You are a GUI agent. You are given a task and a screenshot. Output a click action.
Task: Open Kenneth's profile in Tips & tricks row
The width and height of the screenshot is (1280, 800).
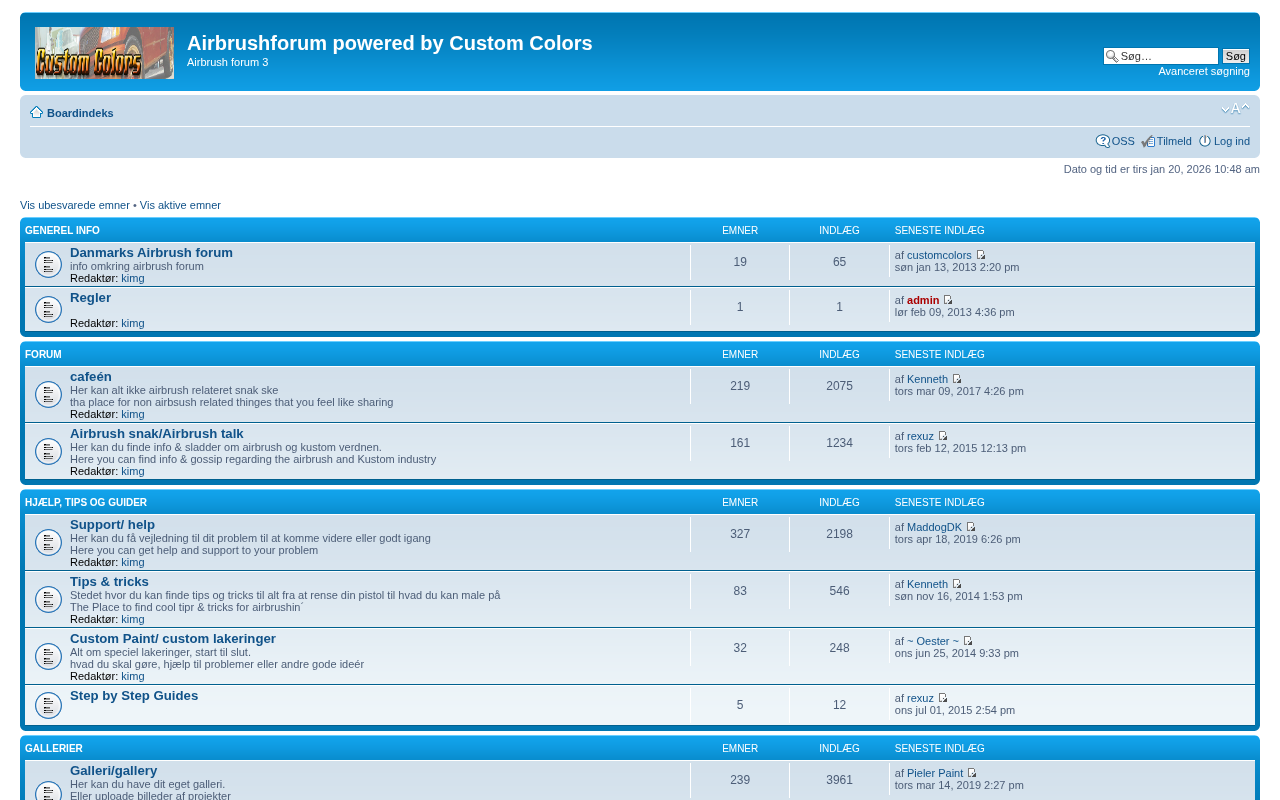tap(927, 584)
